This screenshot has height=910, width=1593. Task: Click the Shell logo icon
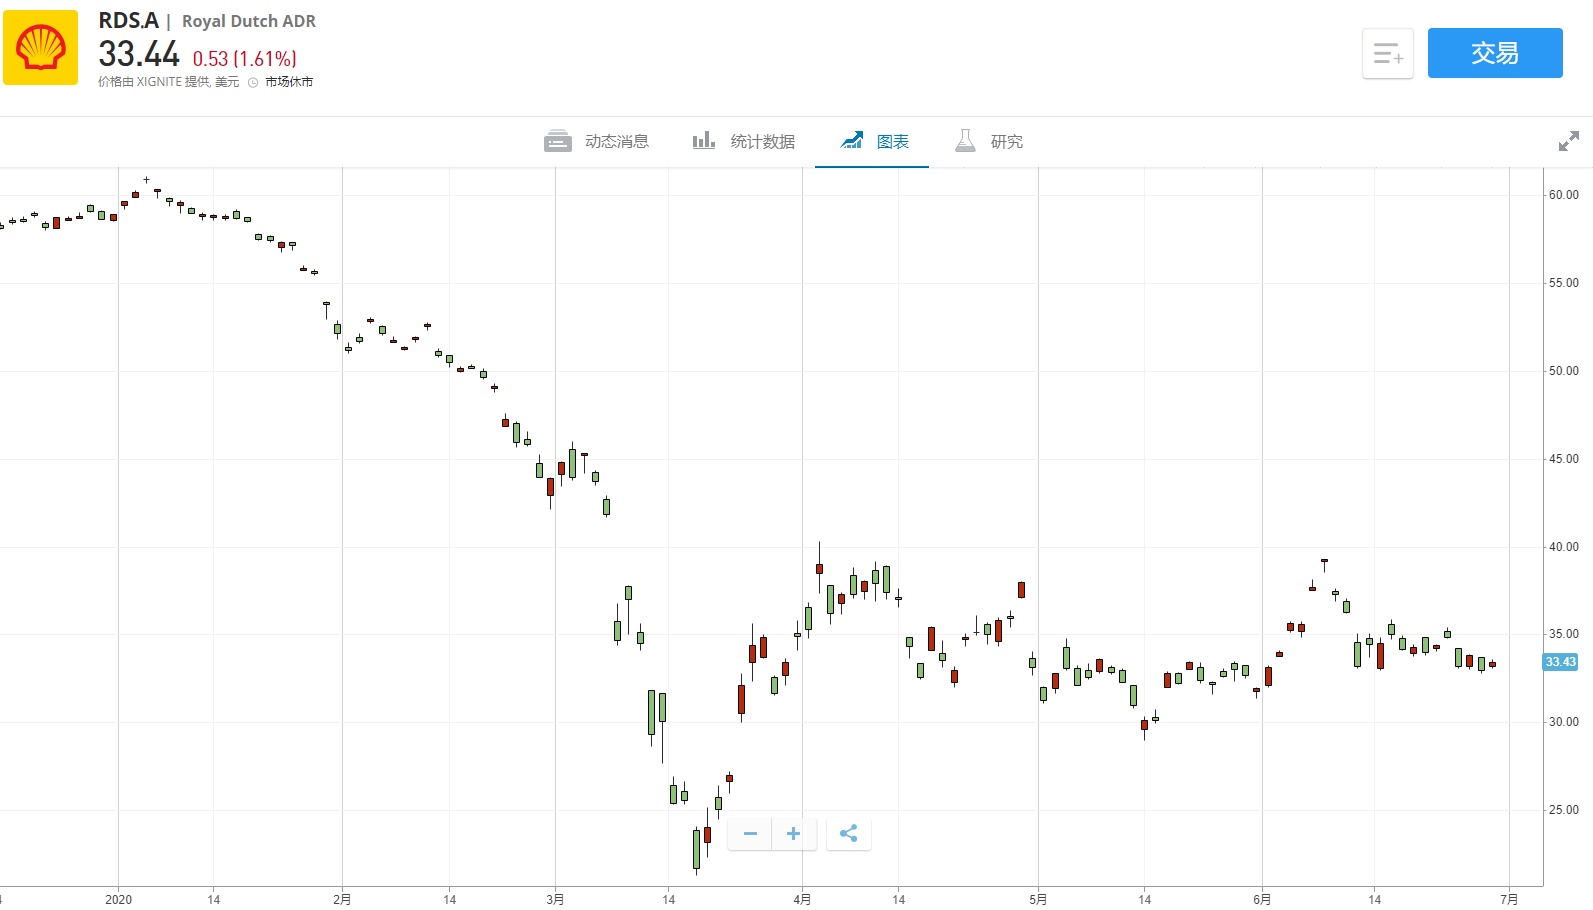click(x=41, y=48)
